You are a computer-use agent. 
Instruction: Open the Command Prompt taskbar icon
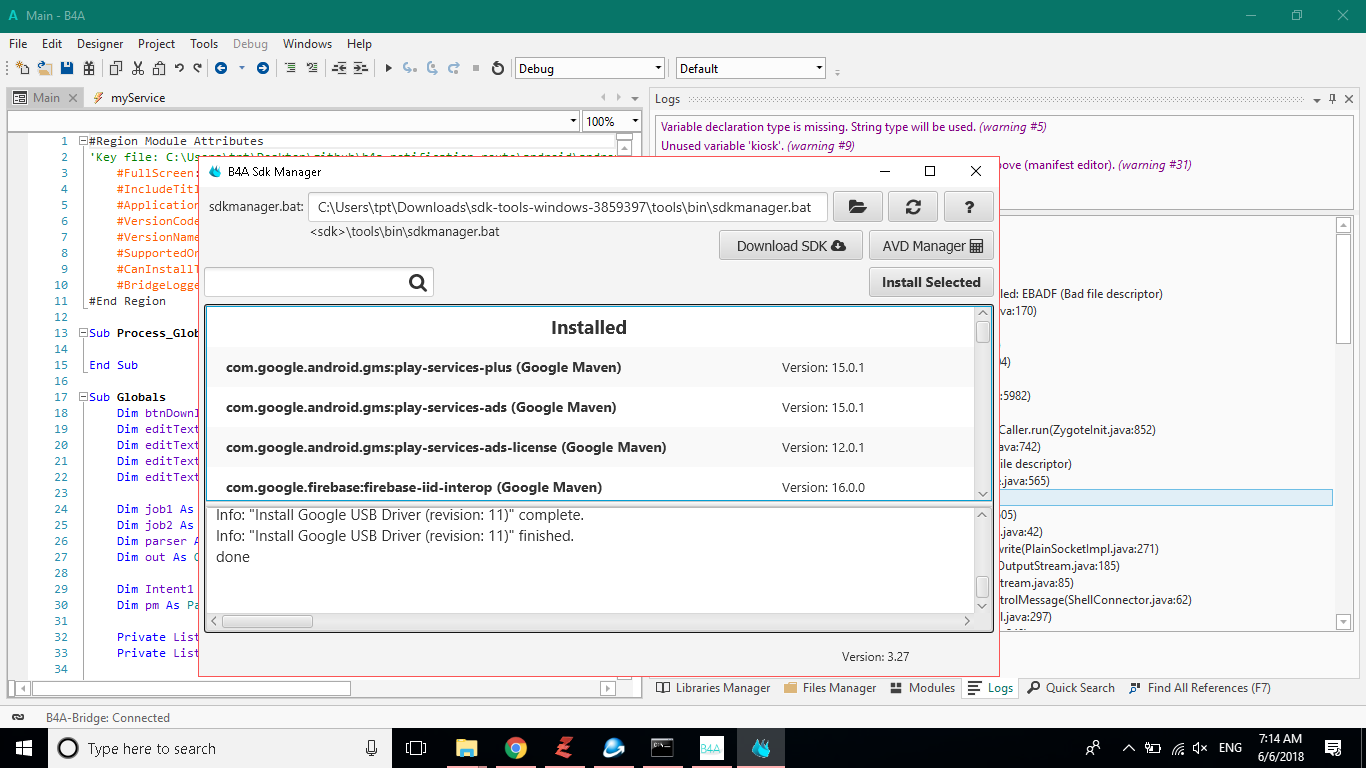point(662,748)
